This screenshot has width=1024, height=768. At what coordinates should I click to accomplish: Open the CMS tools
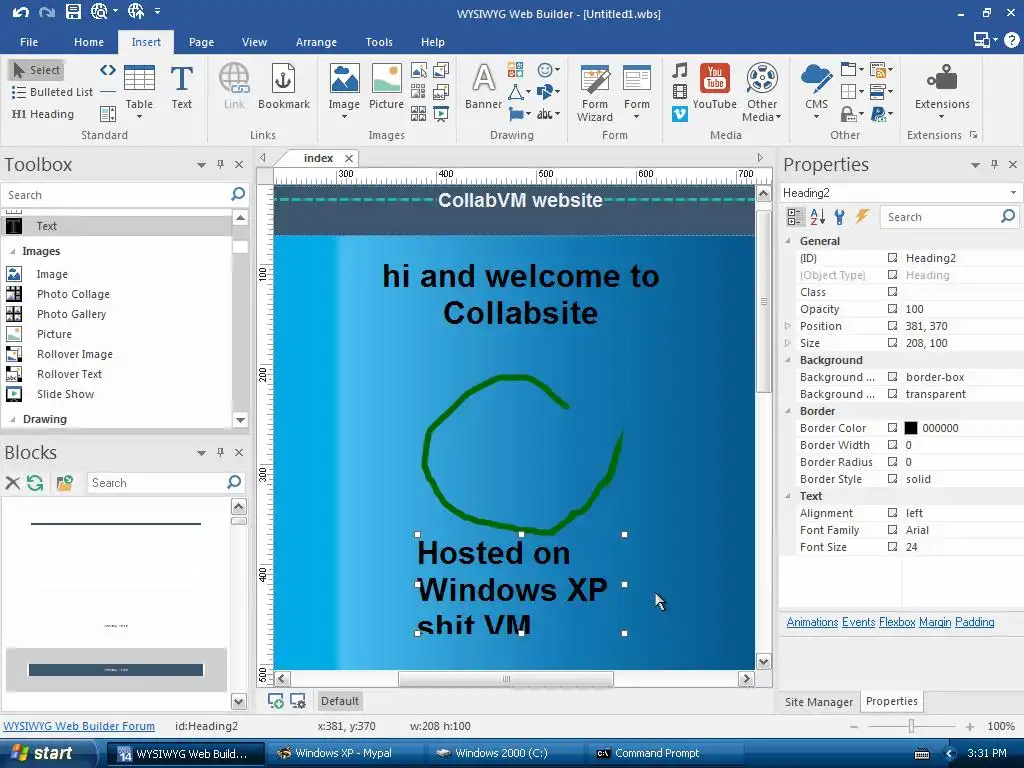coord(816,91)
